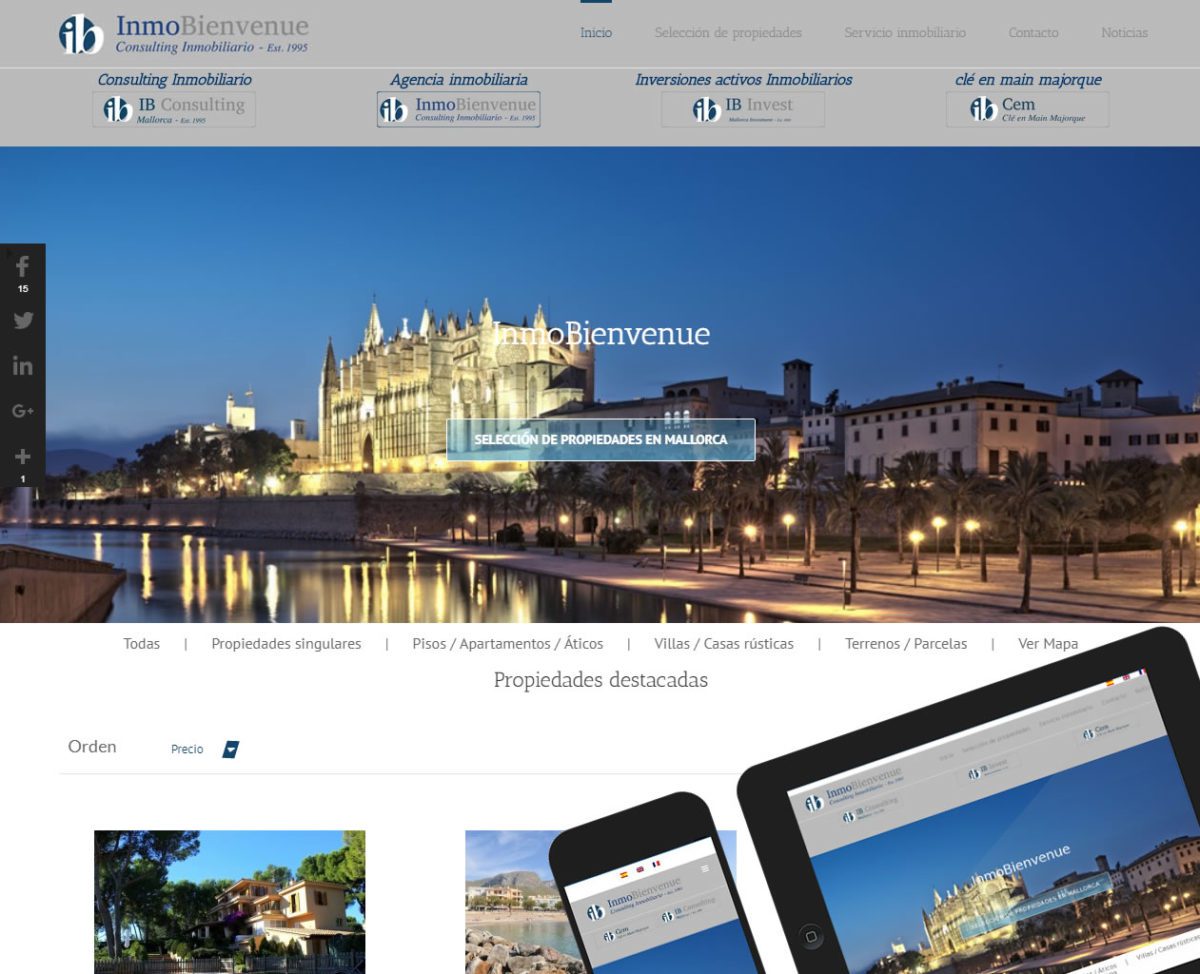Click the InmoBienvenue header logo

(184, 34)
